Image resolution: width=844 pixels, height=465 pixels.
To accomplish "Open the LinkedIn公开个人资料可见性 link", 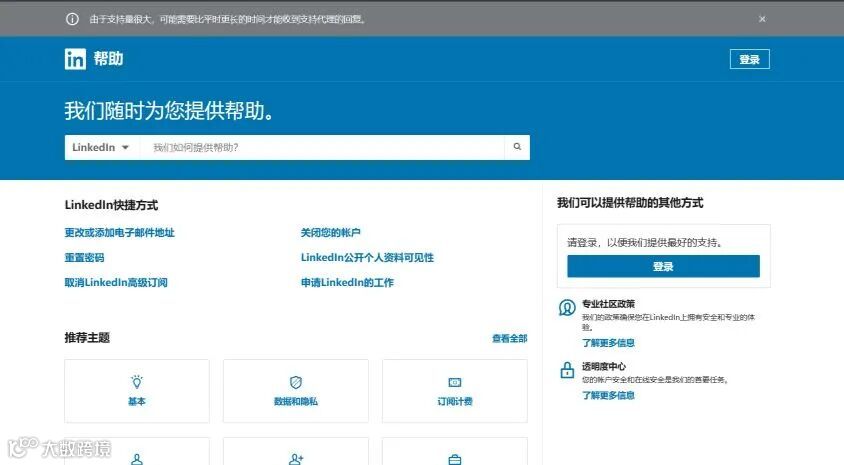I will pyautogui.click(x=367, y=258).
